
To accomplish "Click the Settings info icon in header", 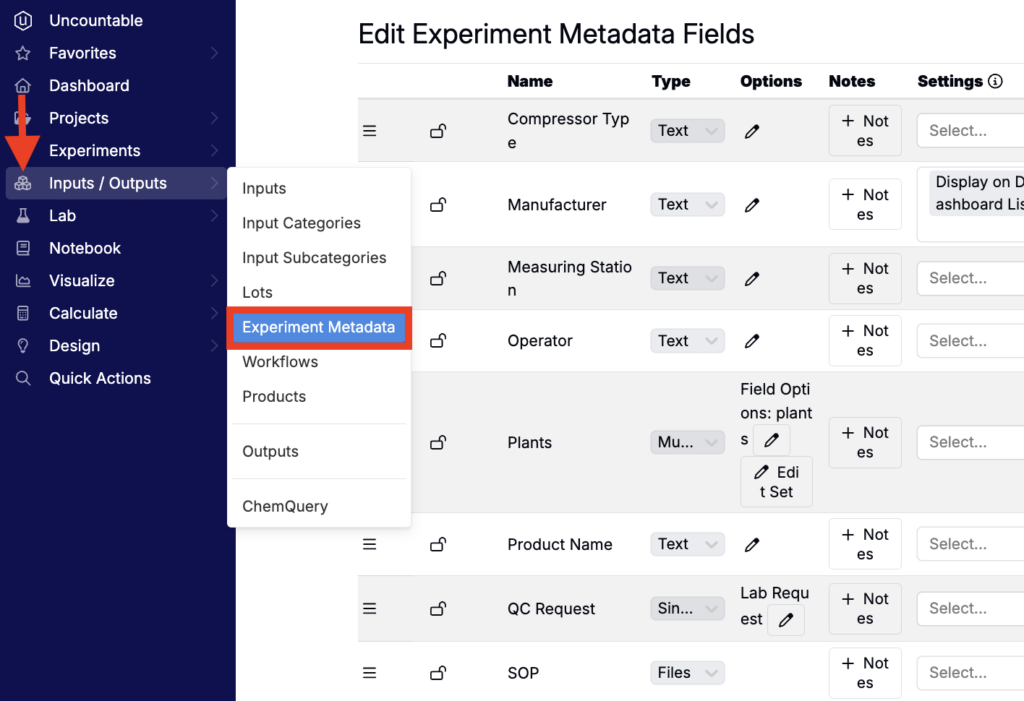I will pos(995,82).
